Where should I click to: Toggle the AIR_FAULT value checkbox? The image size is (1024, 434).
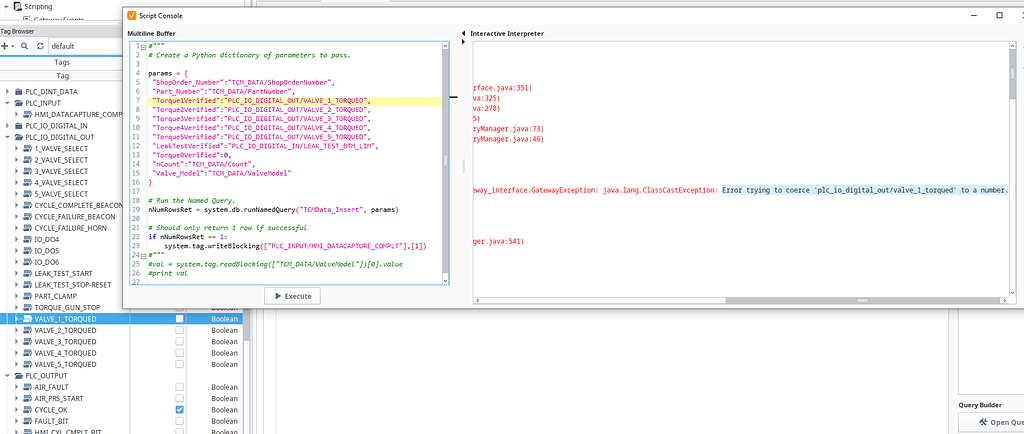click(x=180, y=387)
